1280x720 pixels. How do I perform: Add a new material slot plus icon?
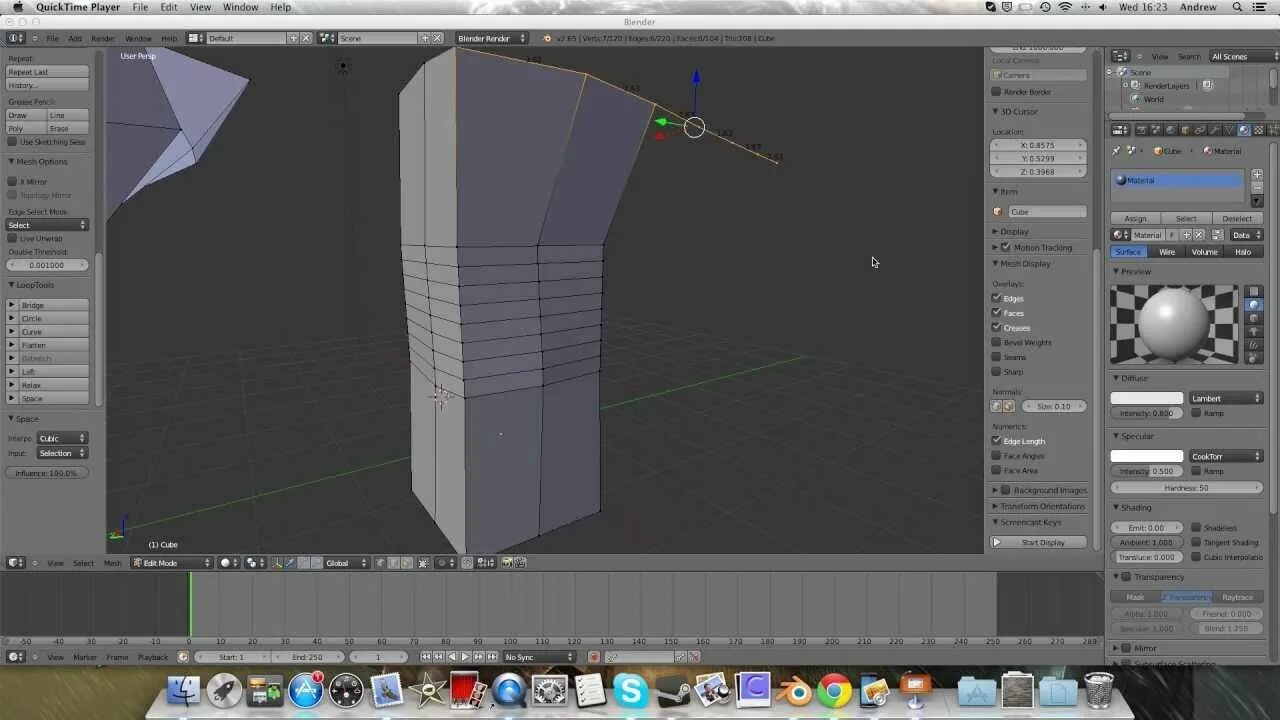(x=1257, y=174)
